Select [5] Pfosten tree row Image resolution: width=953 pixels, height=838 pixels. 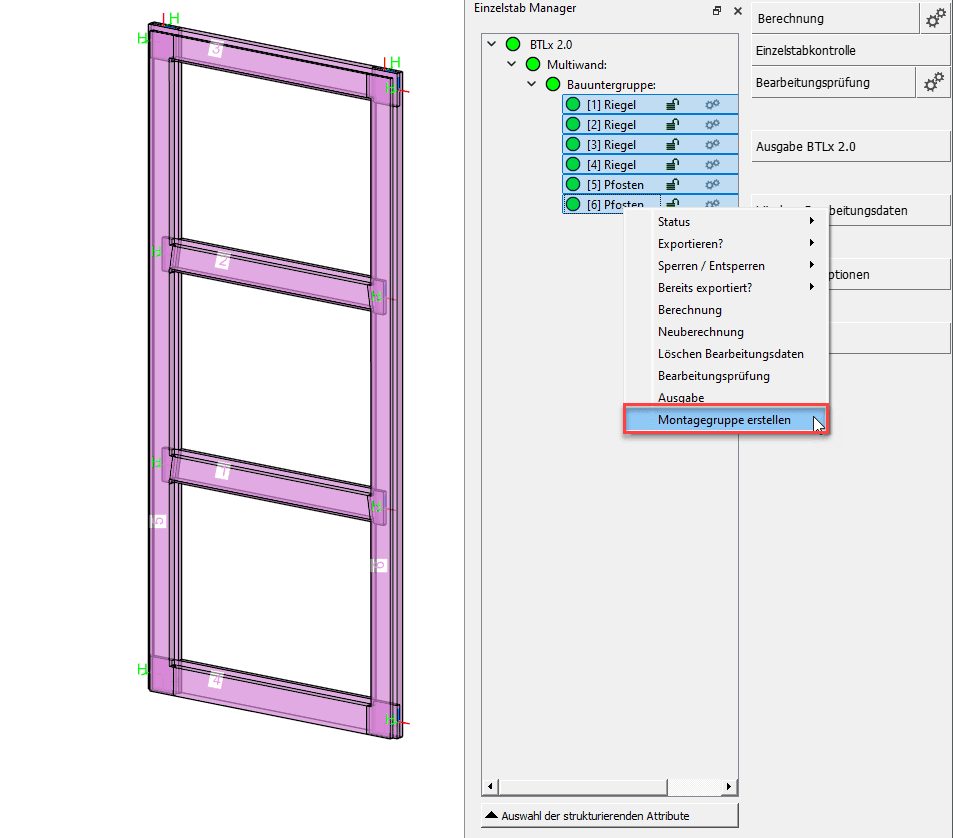tap(650, 184)
